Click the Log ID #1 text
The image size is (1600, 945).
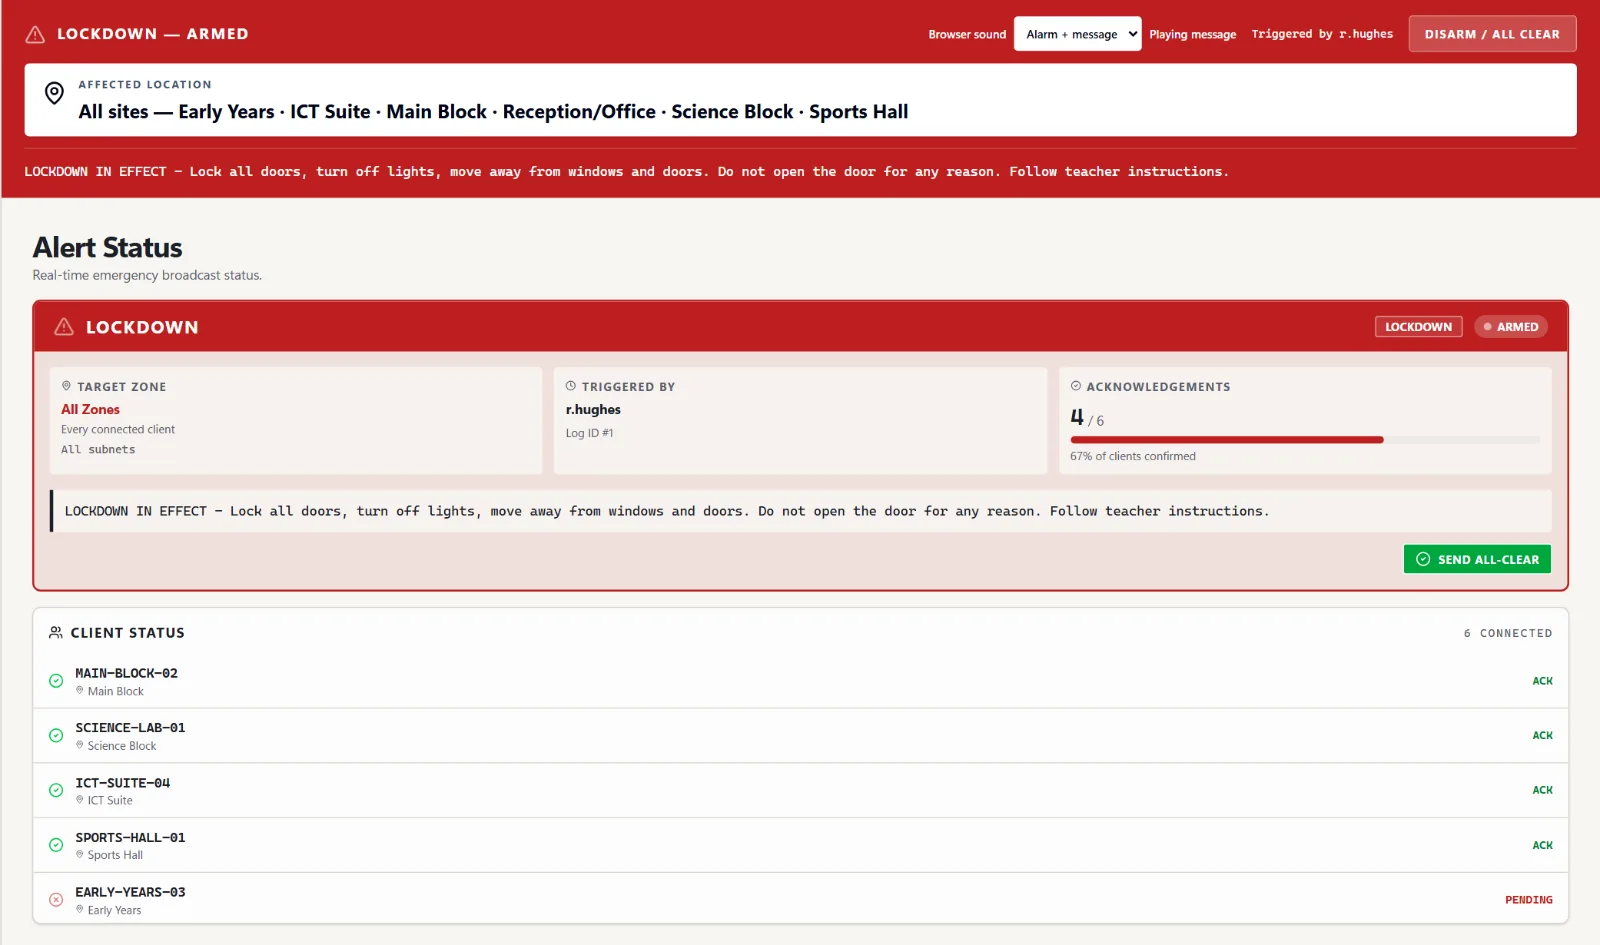[x=589, y=433]
